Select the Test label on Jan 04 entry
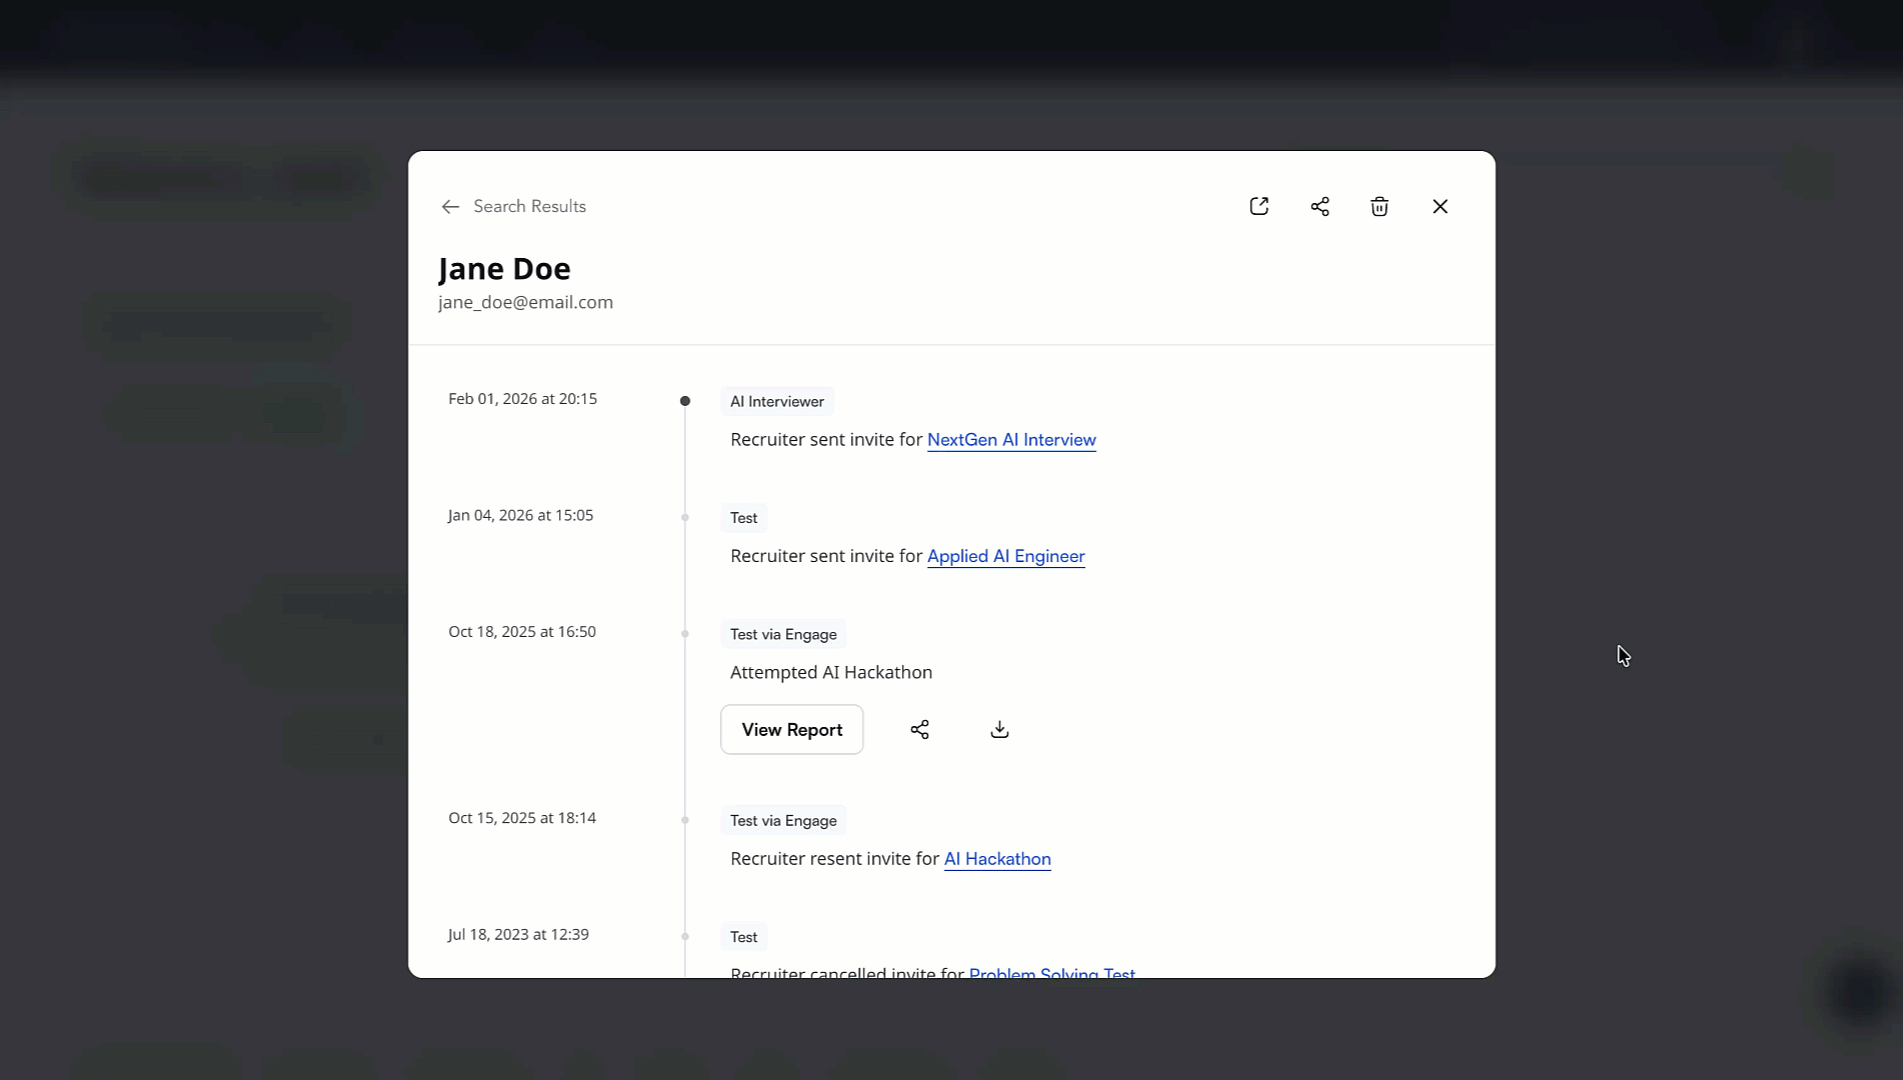Viewport: 1903px width, 1080px height. coord(743,517)
